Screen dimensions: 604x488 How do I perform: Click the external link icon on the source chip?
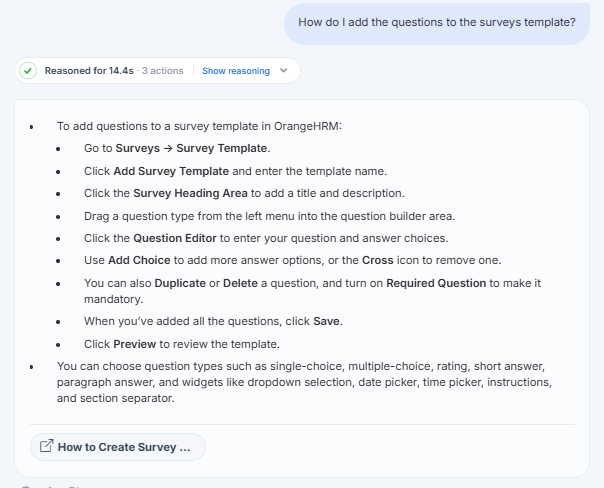(x=47, y=446)
